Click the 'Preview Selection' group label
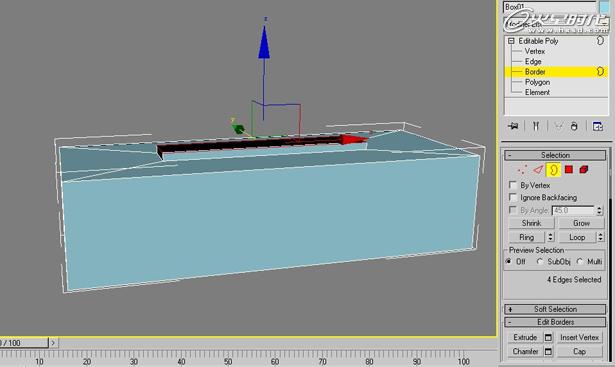 click(536, 250)
